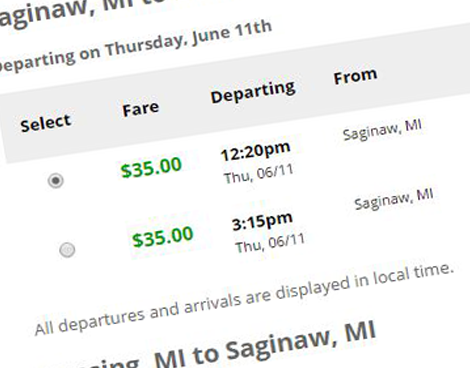Click the Departing on Thursday, June 11th heading
Viewport: 470px width, 368px height.
(x=133, y=46)
